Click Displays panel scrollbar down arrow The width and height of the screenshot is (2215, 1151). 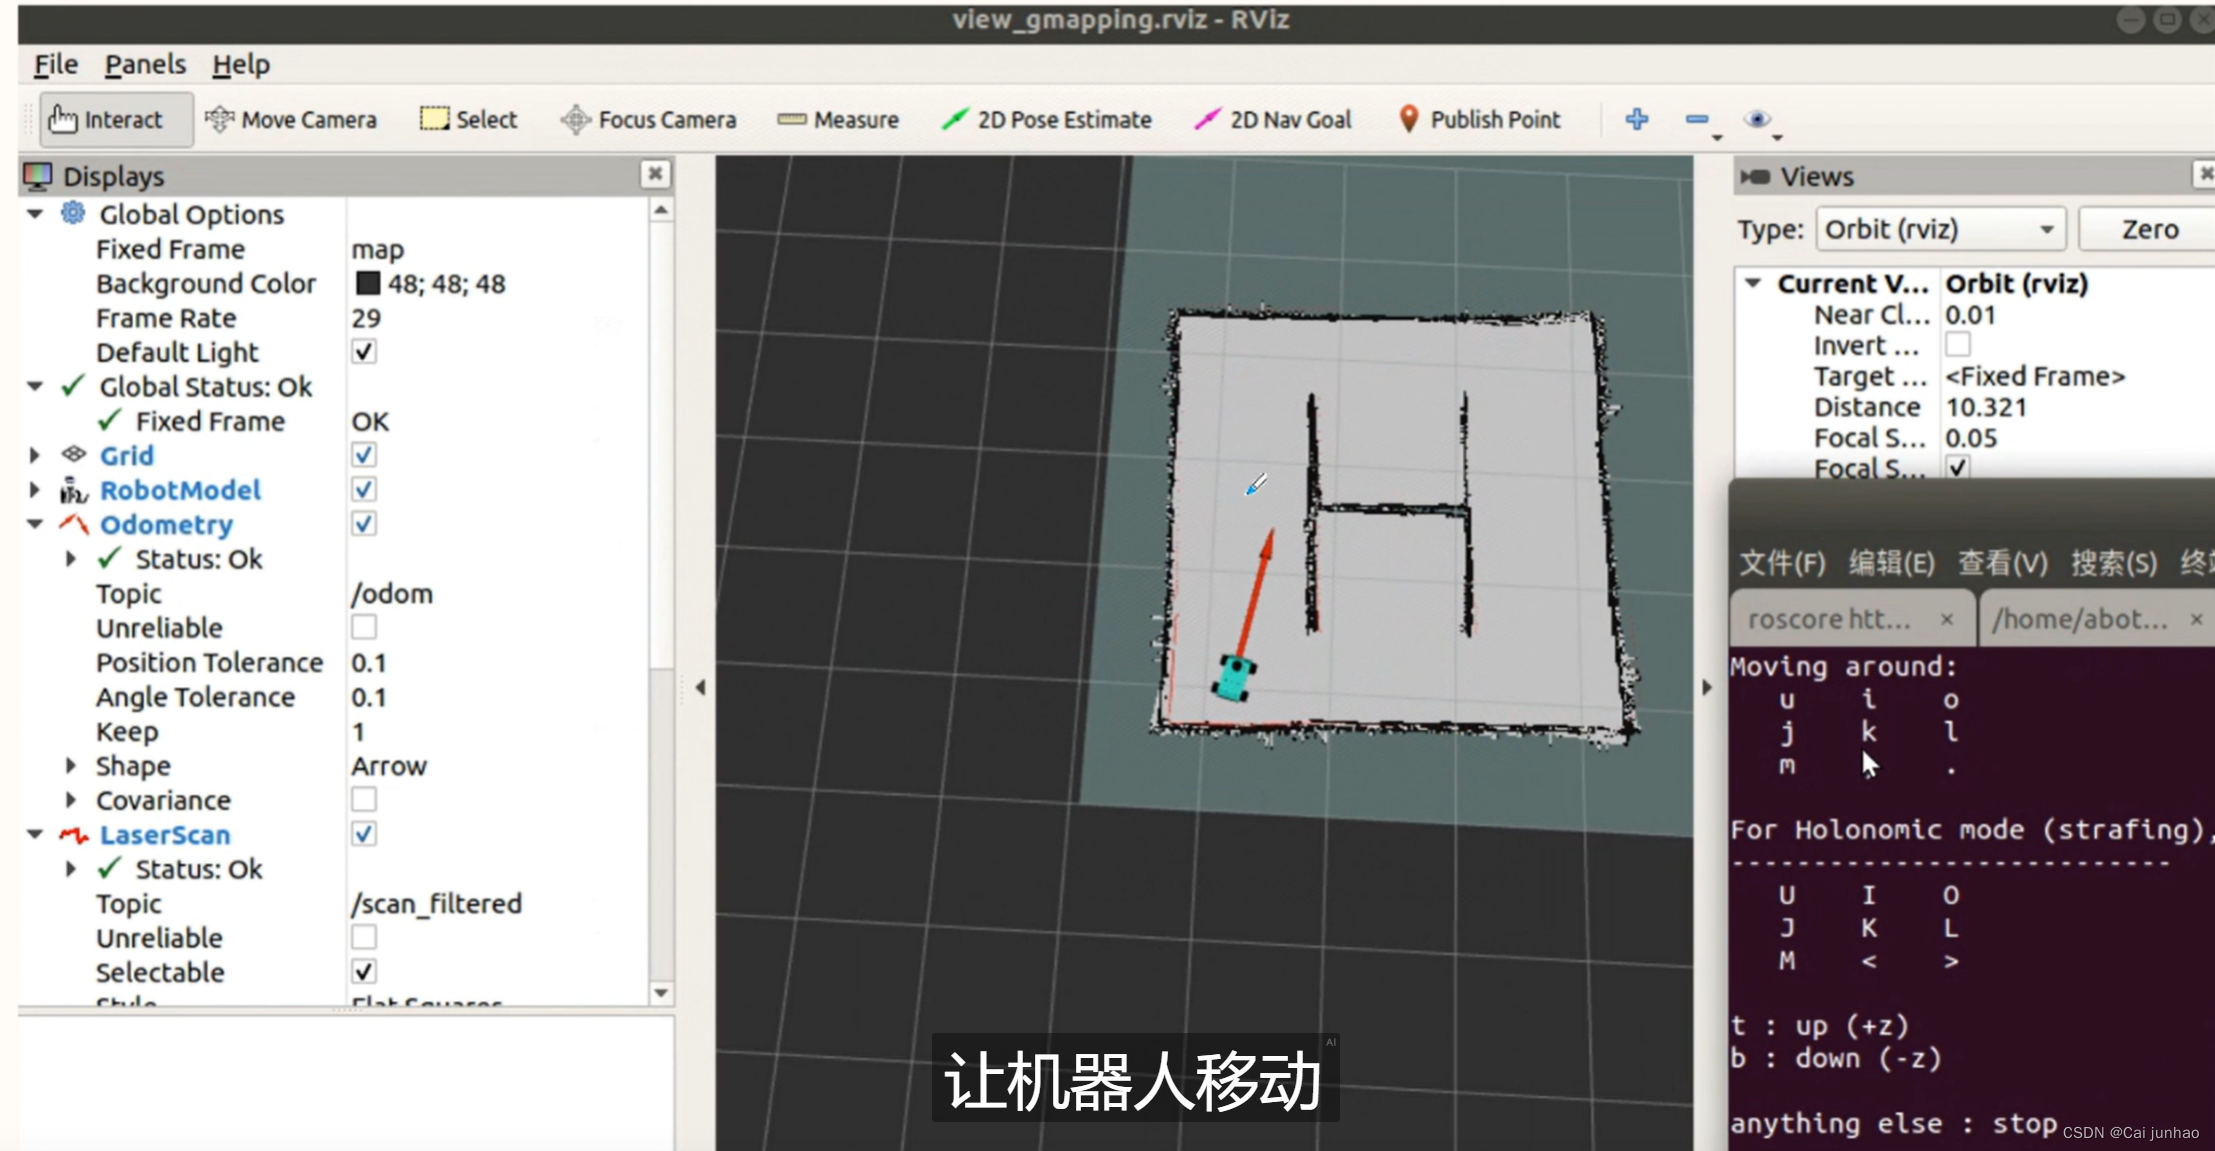point(661,993)
